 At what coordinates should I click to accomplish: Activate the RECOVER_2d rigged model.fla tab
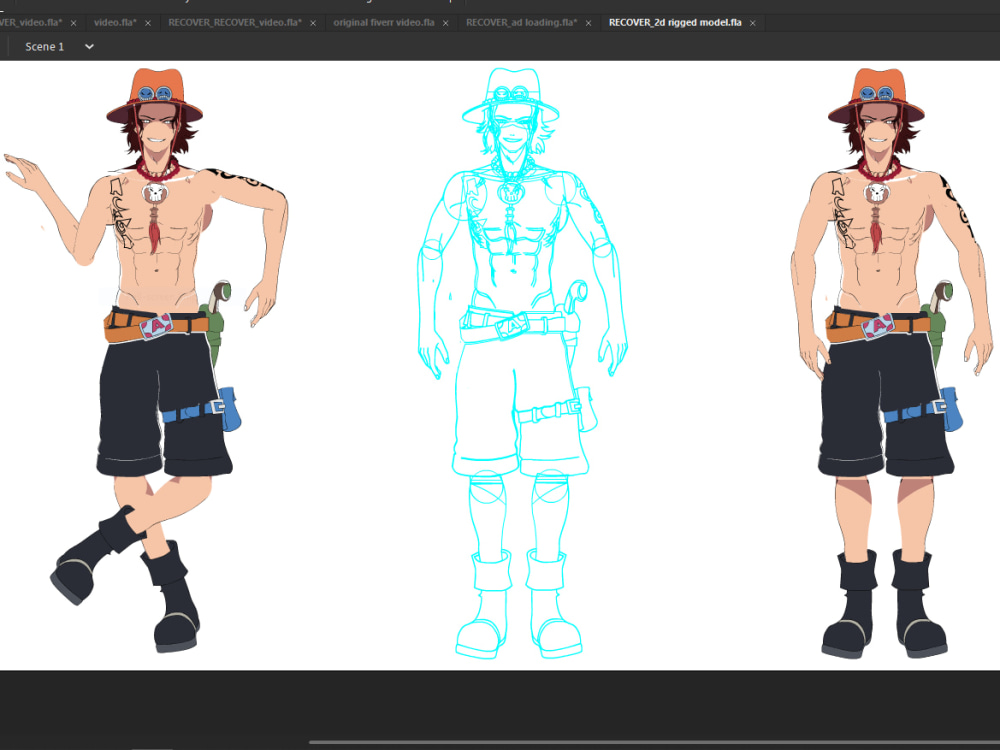point(674,21)
